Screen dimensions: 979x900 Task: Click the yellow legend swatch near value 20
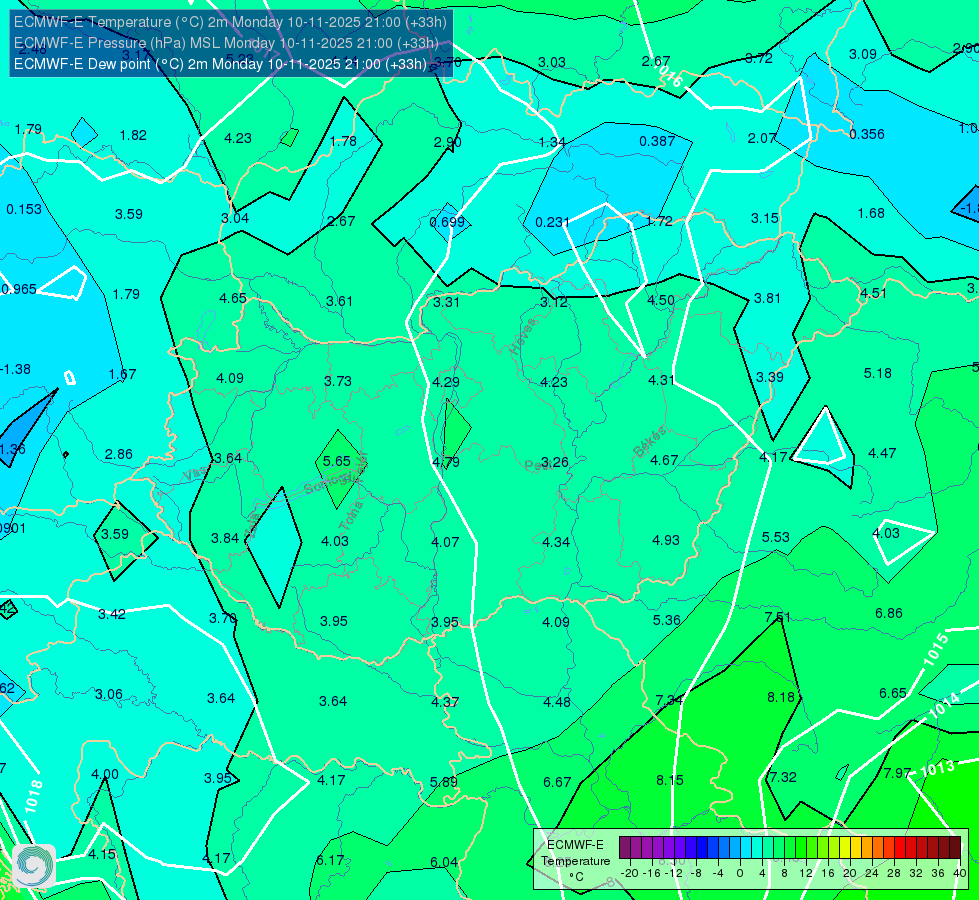click(x=845, y=848)
